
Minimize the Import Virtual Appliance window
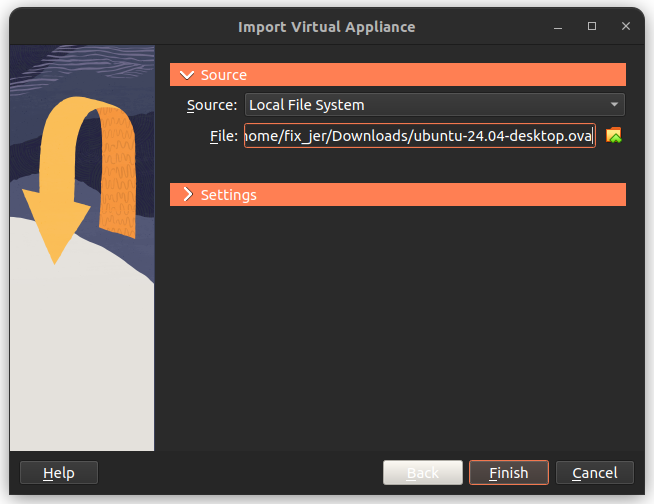point(558,27)
